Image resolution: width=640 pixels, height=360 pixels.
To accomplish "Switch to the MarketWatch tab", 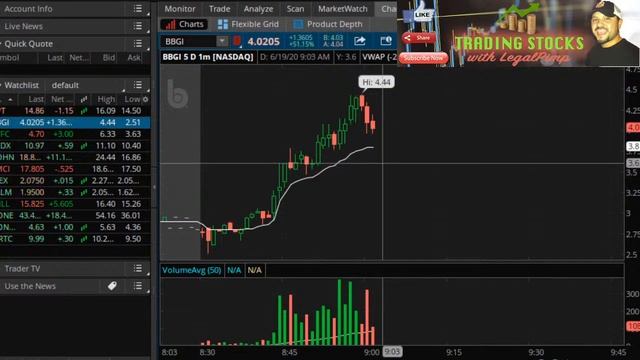I will click(x=342, y=9).
